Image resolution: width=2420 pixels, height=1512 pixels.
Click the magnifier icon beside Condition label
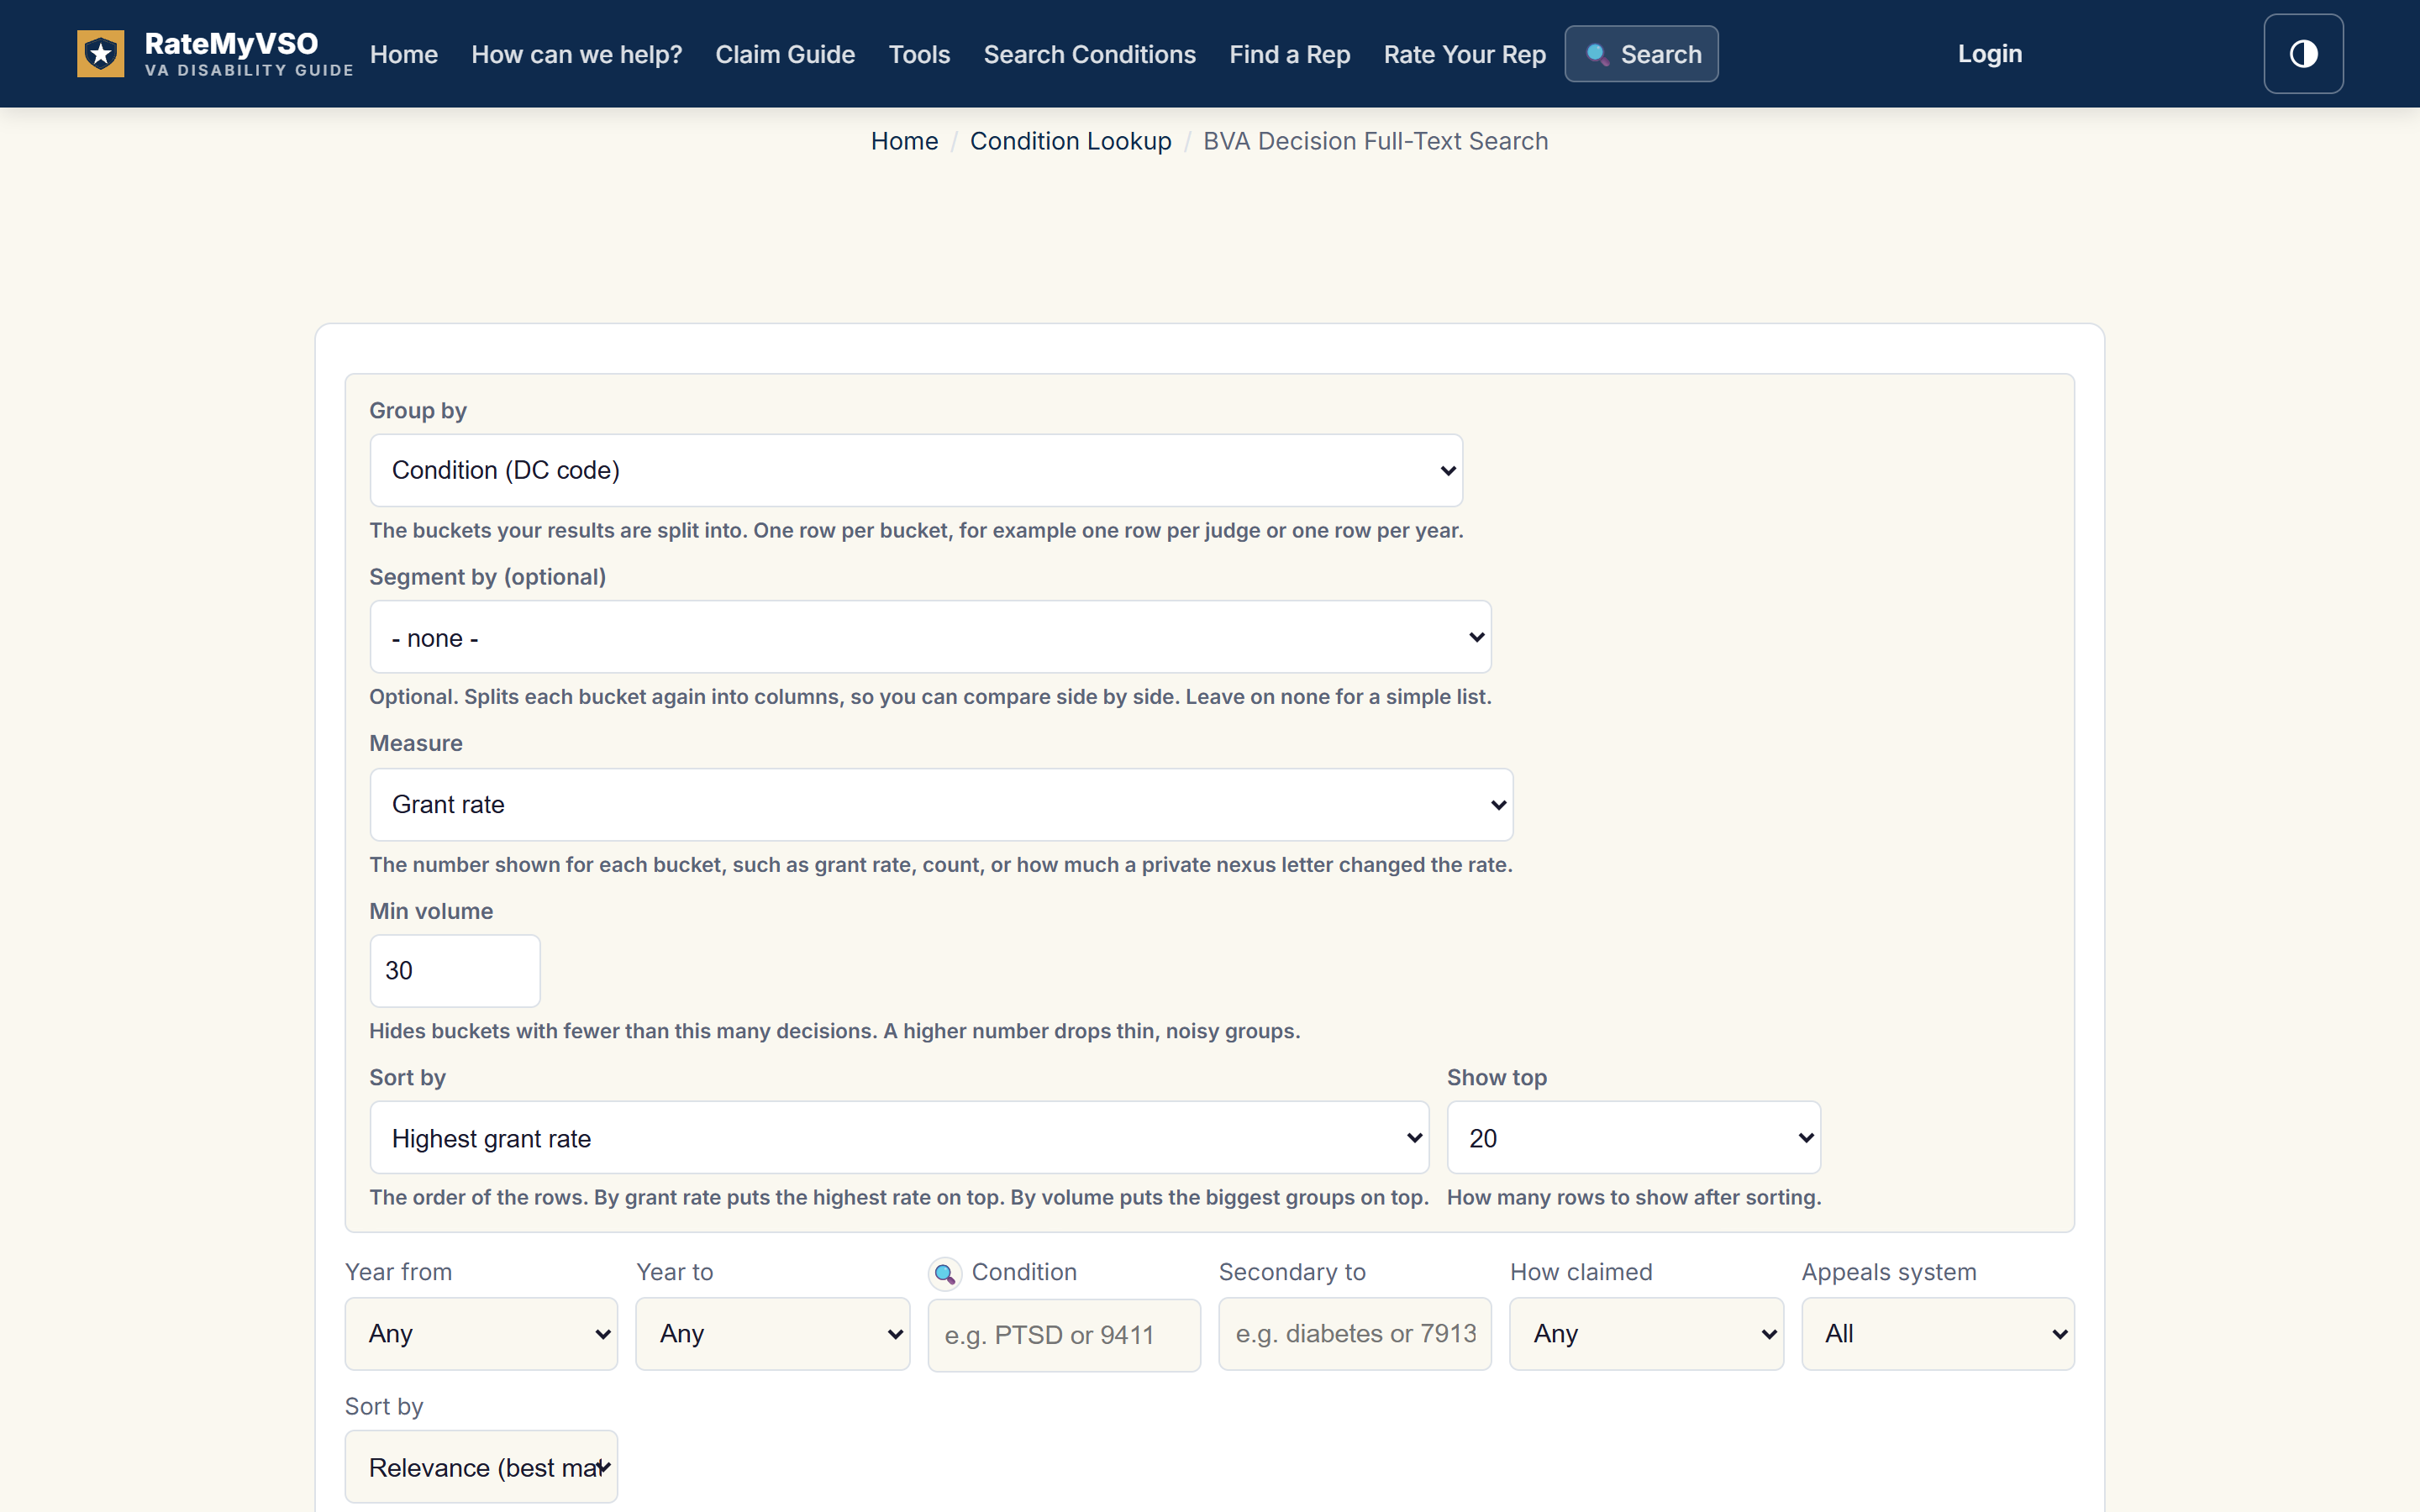(x=944, y=1273)
